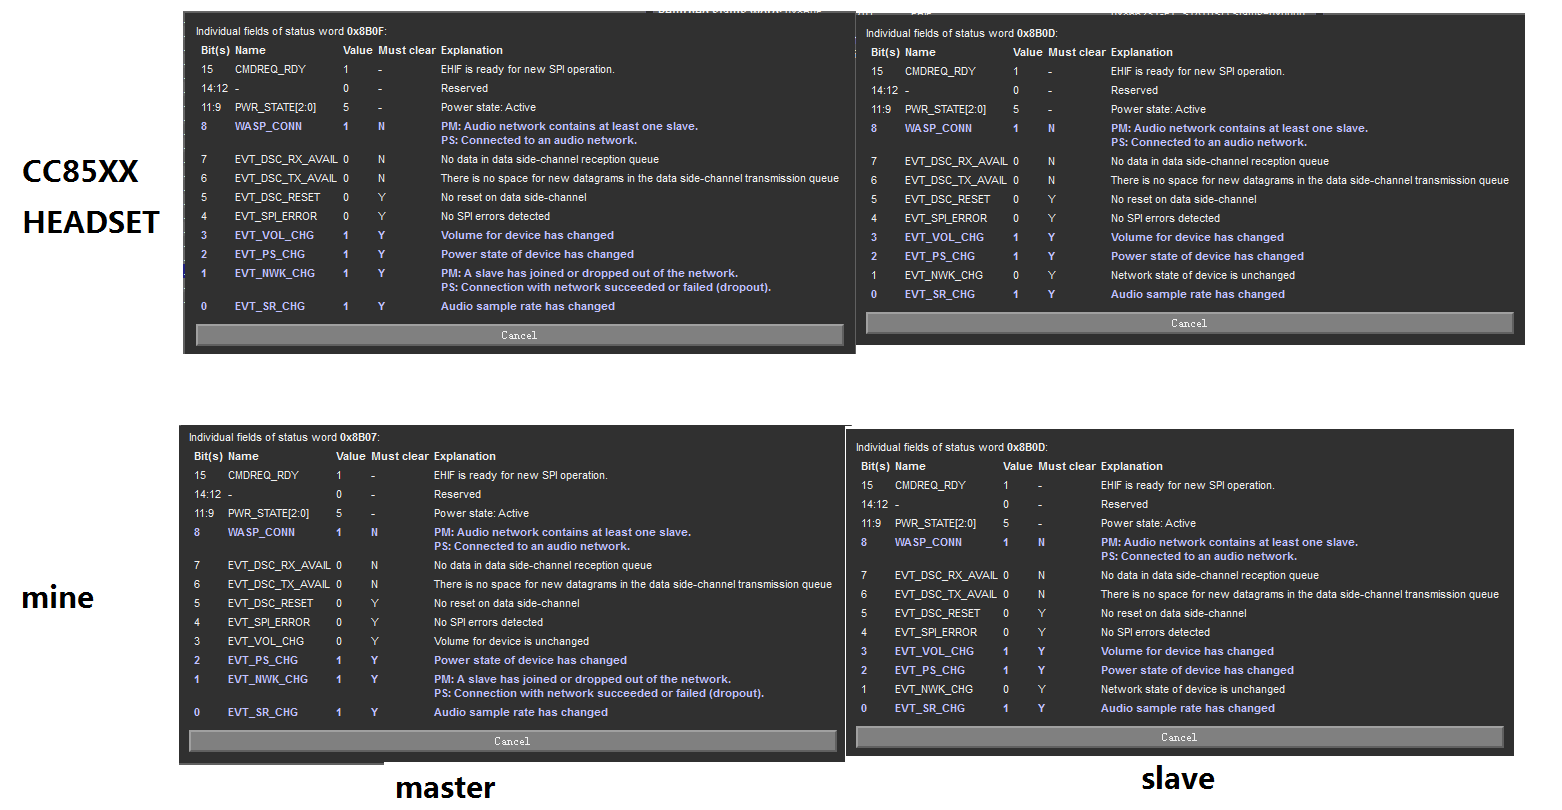Select EVT_VOL_CHG in the 0x8B0F dialog

(274, 236)
